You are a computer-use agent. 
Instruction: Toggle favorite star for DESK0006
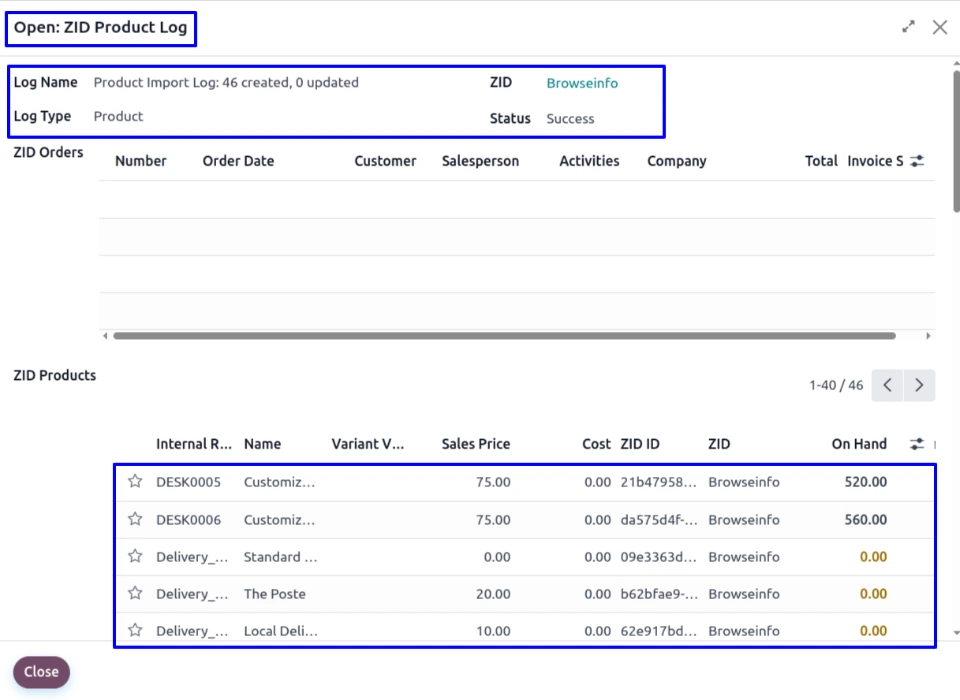(135, 519)
